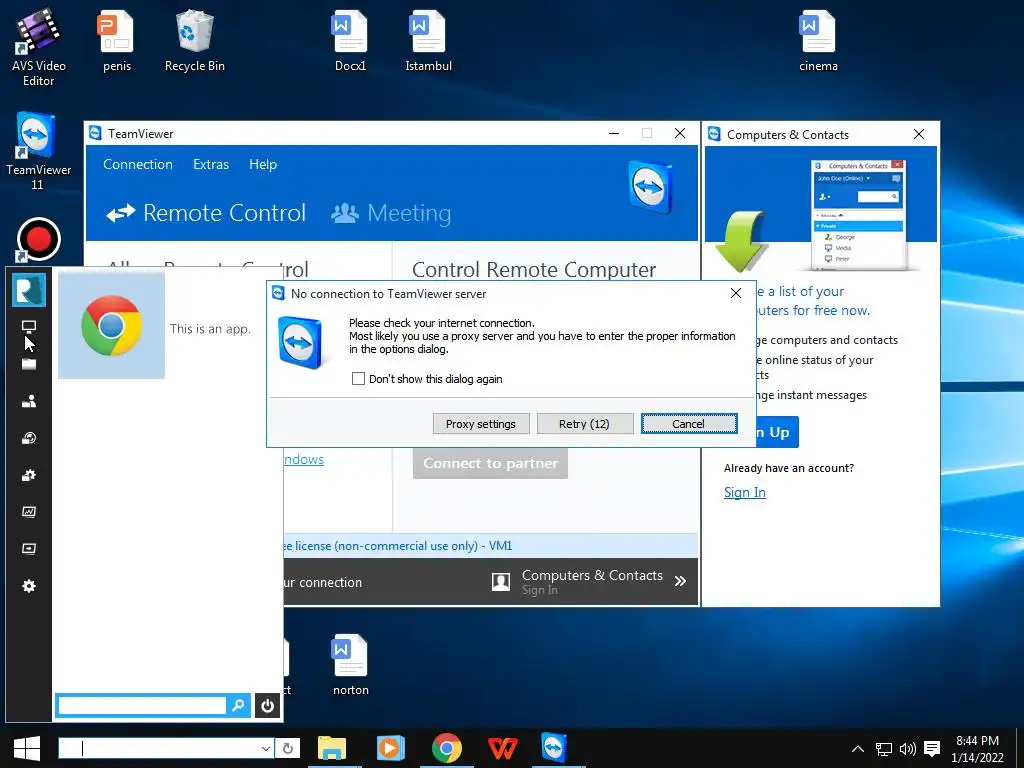Click the contact card icon in TeamViewer footer
This screenshot has height=768, width=1024.
point(501,581)
